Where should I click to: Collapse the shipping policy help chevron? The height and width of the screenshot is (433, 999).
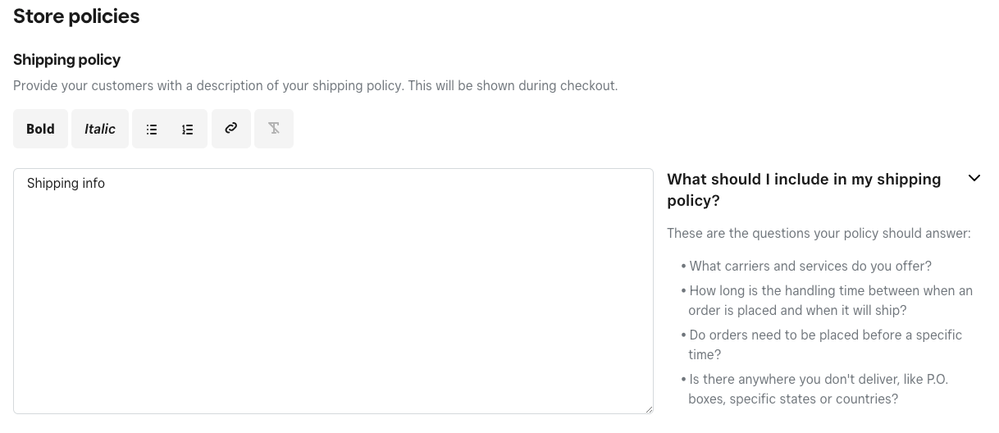[x=974, y=179]
